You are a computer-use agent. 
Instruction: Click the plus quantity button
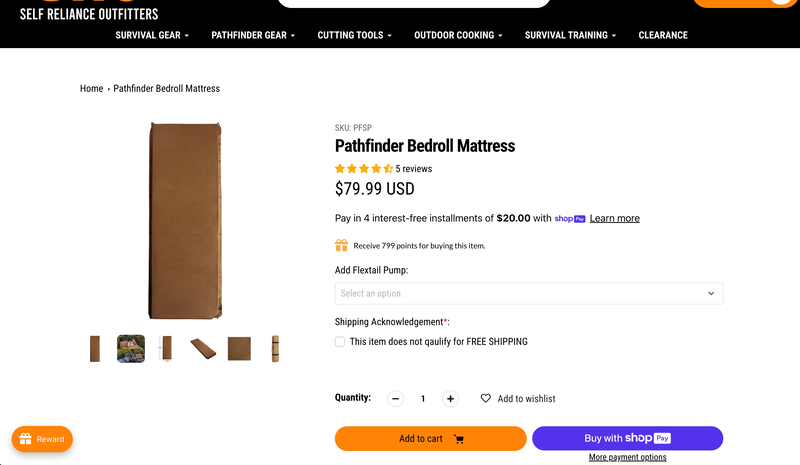[450, 398]
